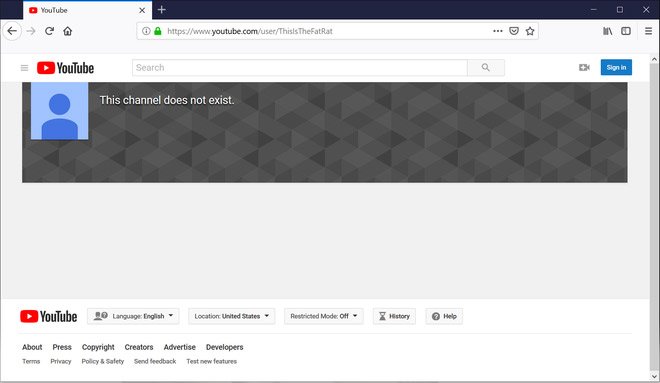Open Policy & Safety link
Viewport: 660px width, 383px height.
103,361
